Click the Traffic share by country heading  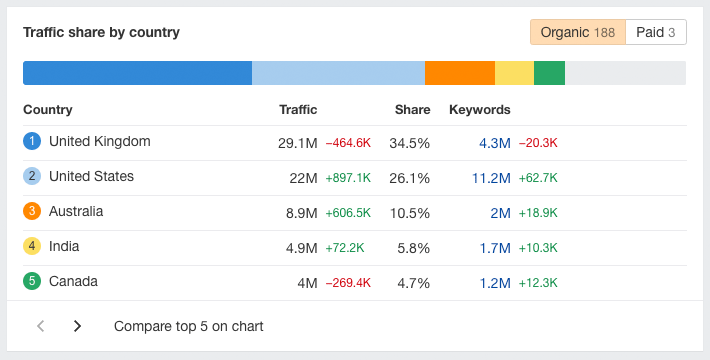click(x=101, y=32)
